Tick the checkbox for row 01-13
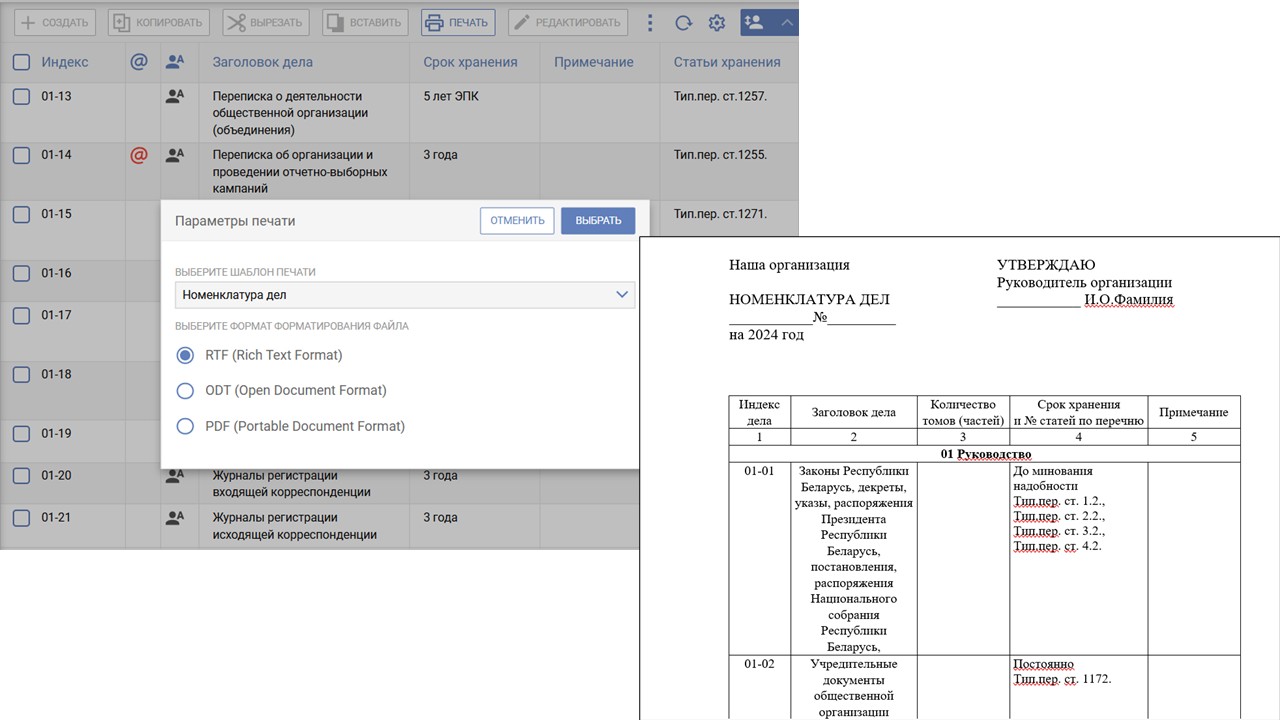Viewport: 1280px width, 720px height. tap(21, 97)
